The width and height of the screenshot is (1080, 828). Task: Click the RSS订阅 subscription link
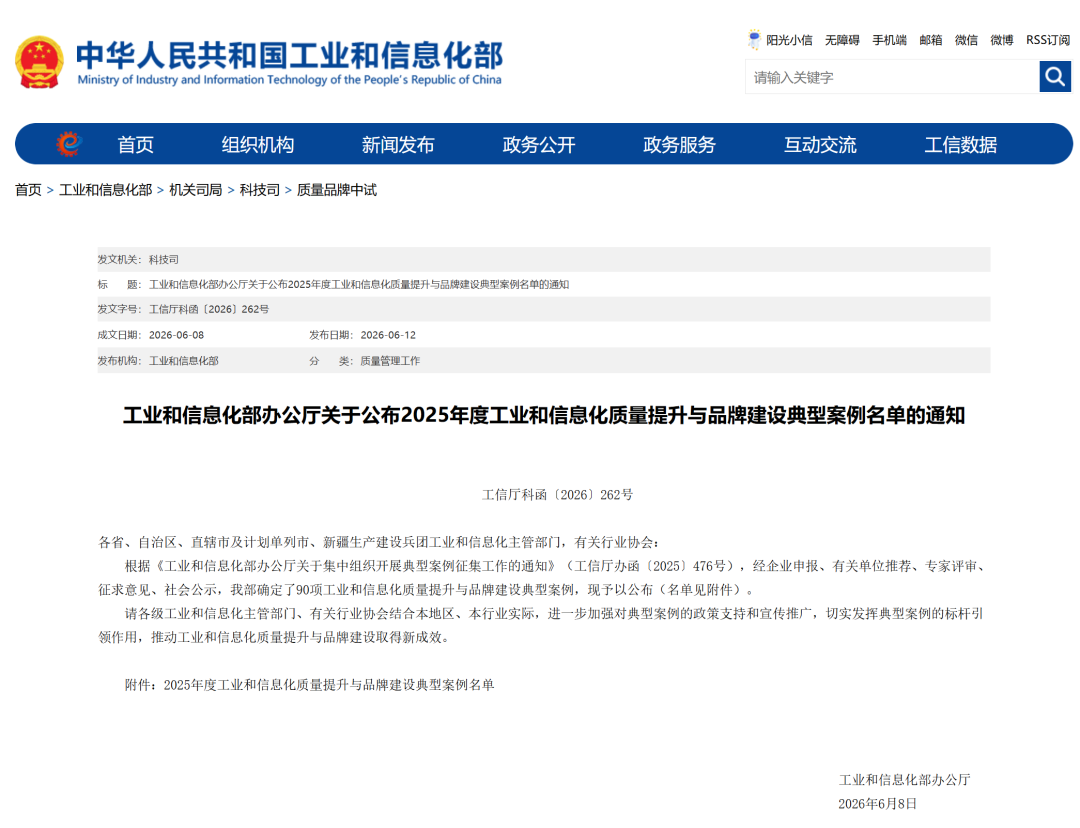point(1048,40)
